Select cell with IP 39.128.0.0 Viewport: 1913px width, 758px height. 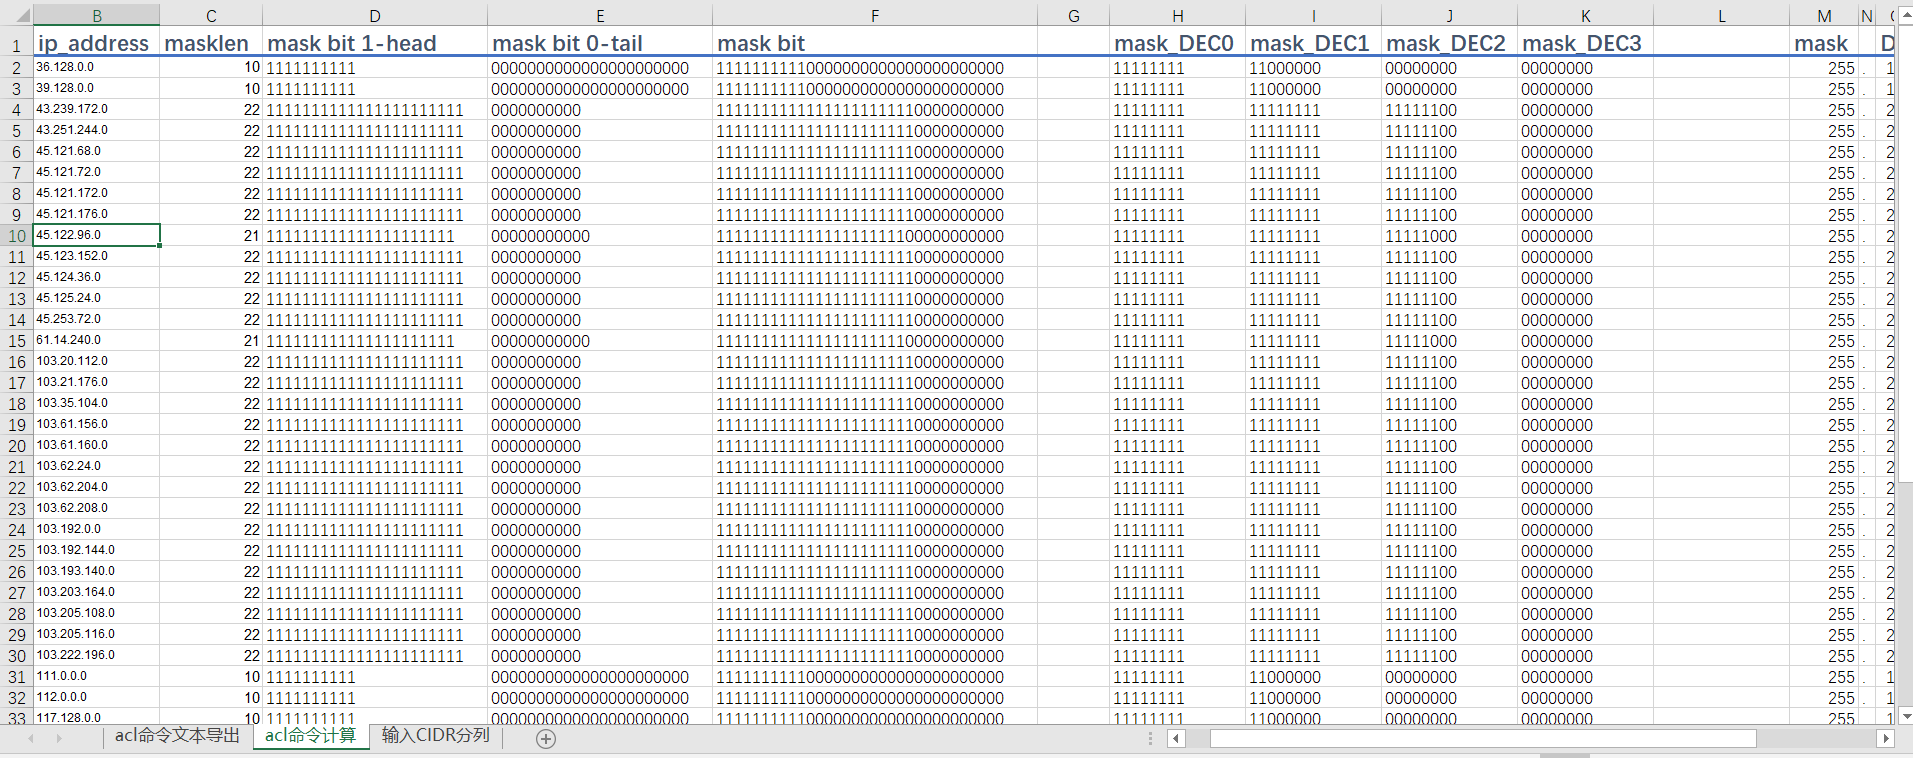click(x=96, y=89)
